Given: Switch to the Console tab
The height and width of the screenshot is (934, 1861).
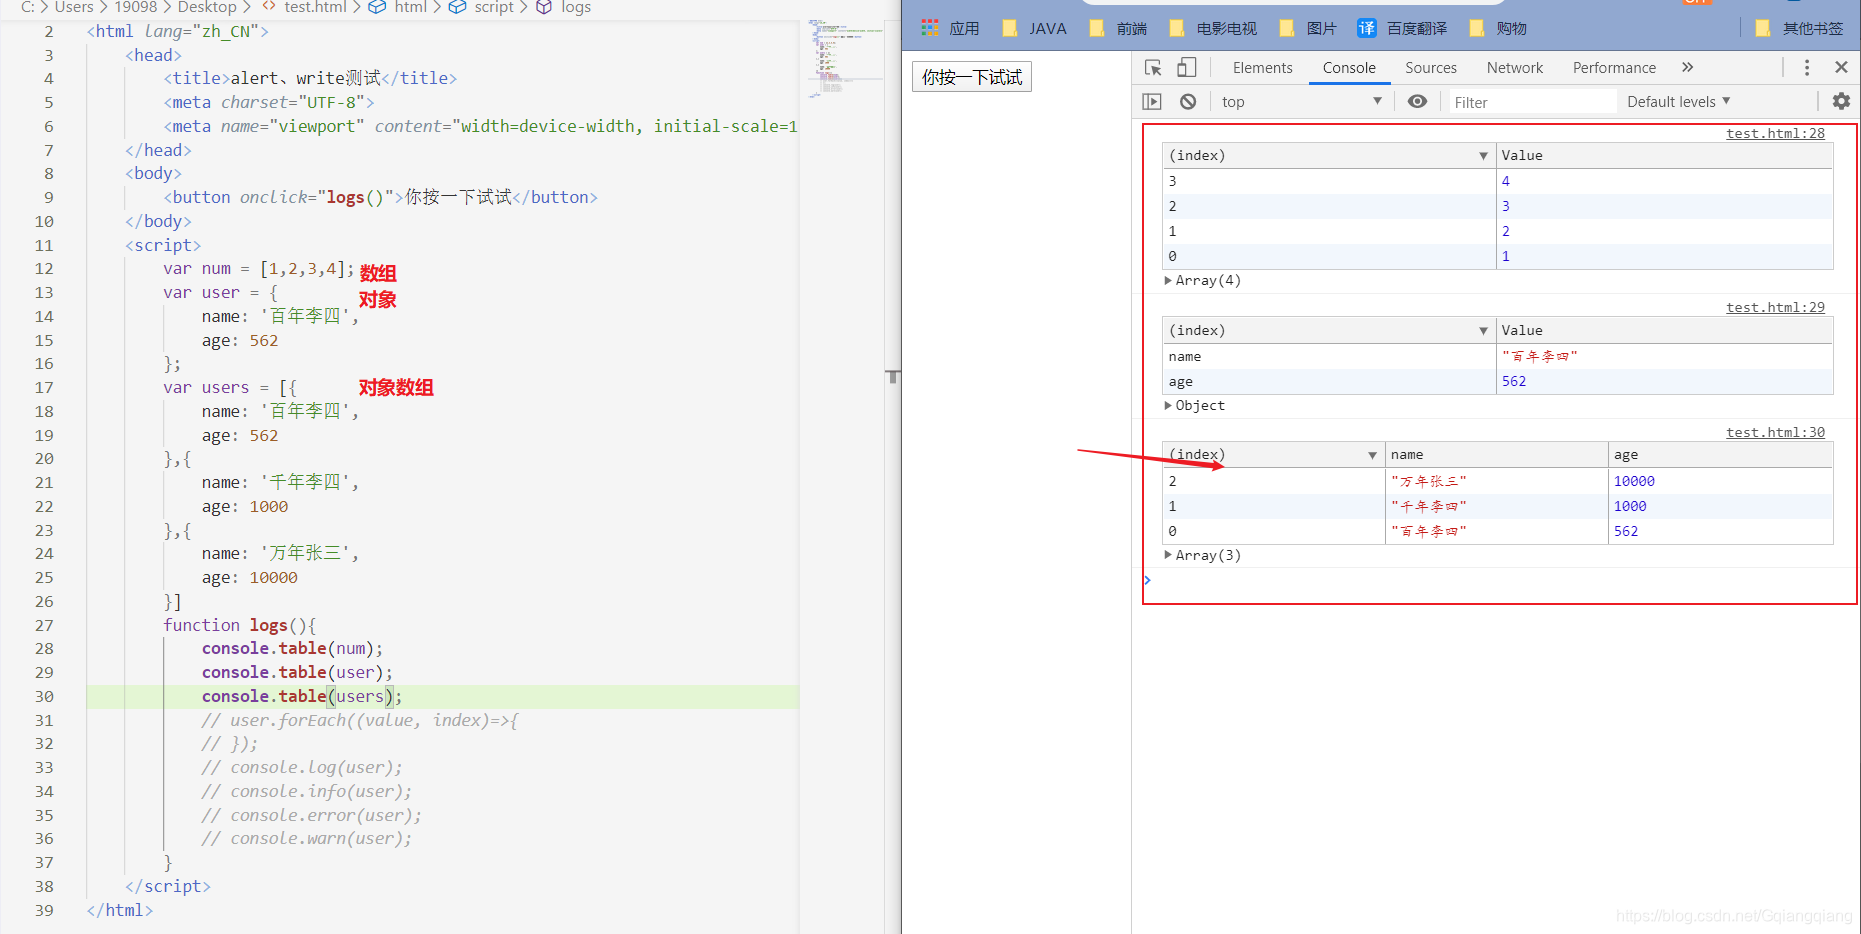Looking at the screenshot, I should click(x=1349, y=67).
